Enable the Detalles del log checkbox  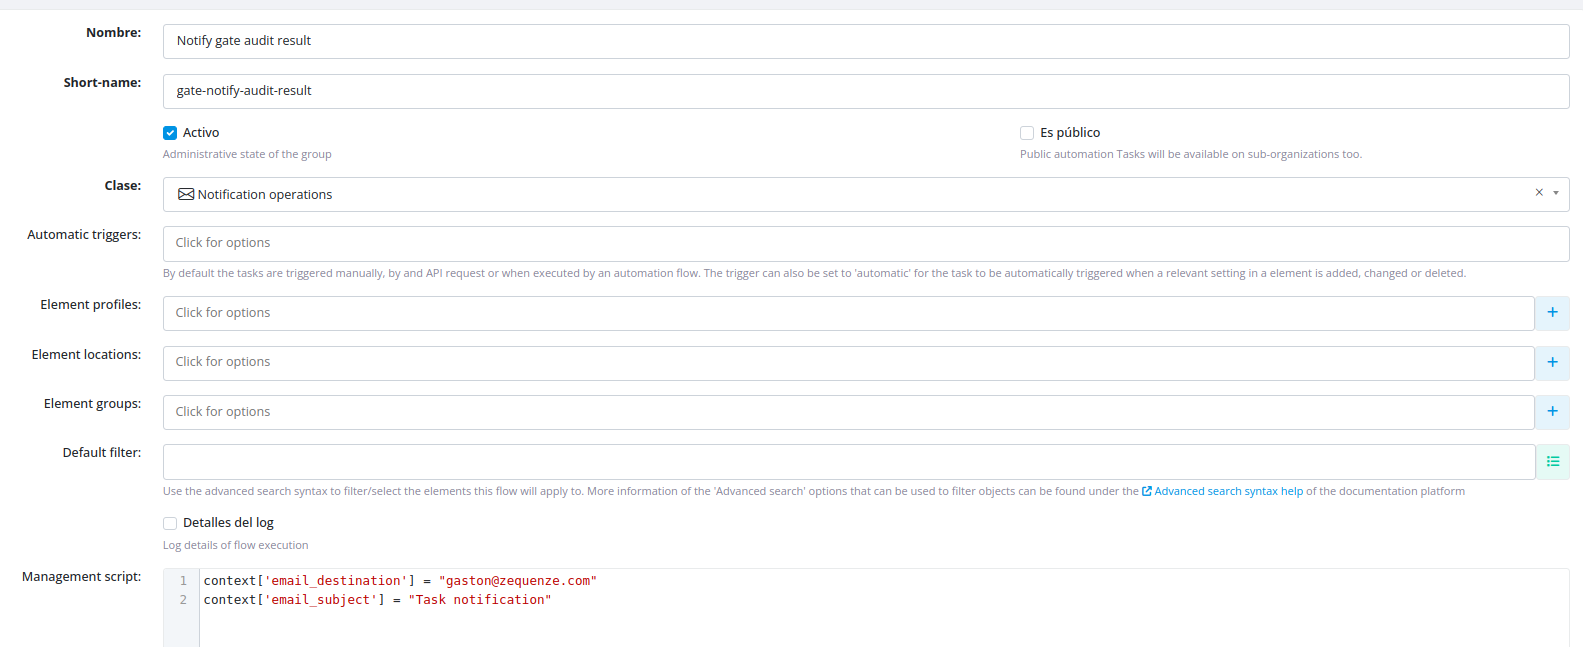pos(170,523)
